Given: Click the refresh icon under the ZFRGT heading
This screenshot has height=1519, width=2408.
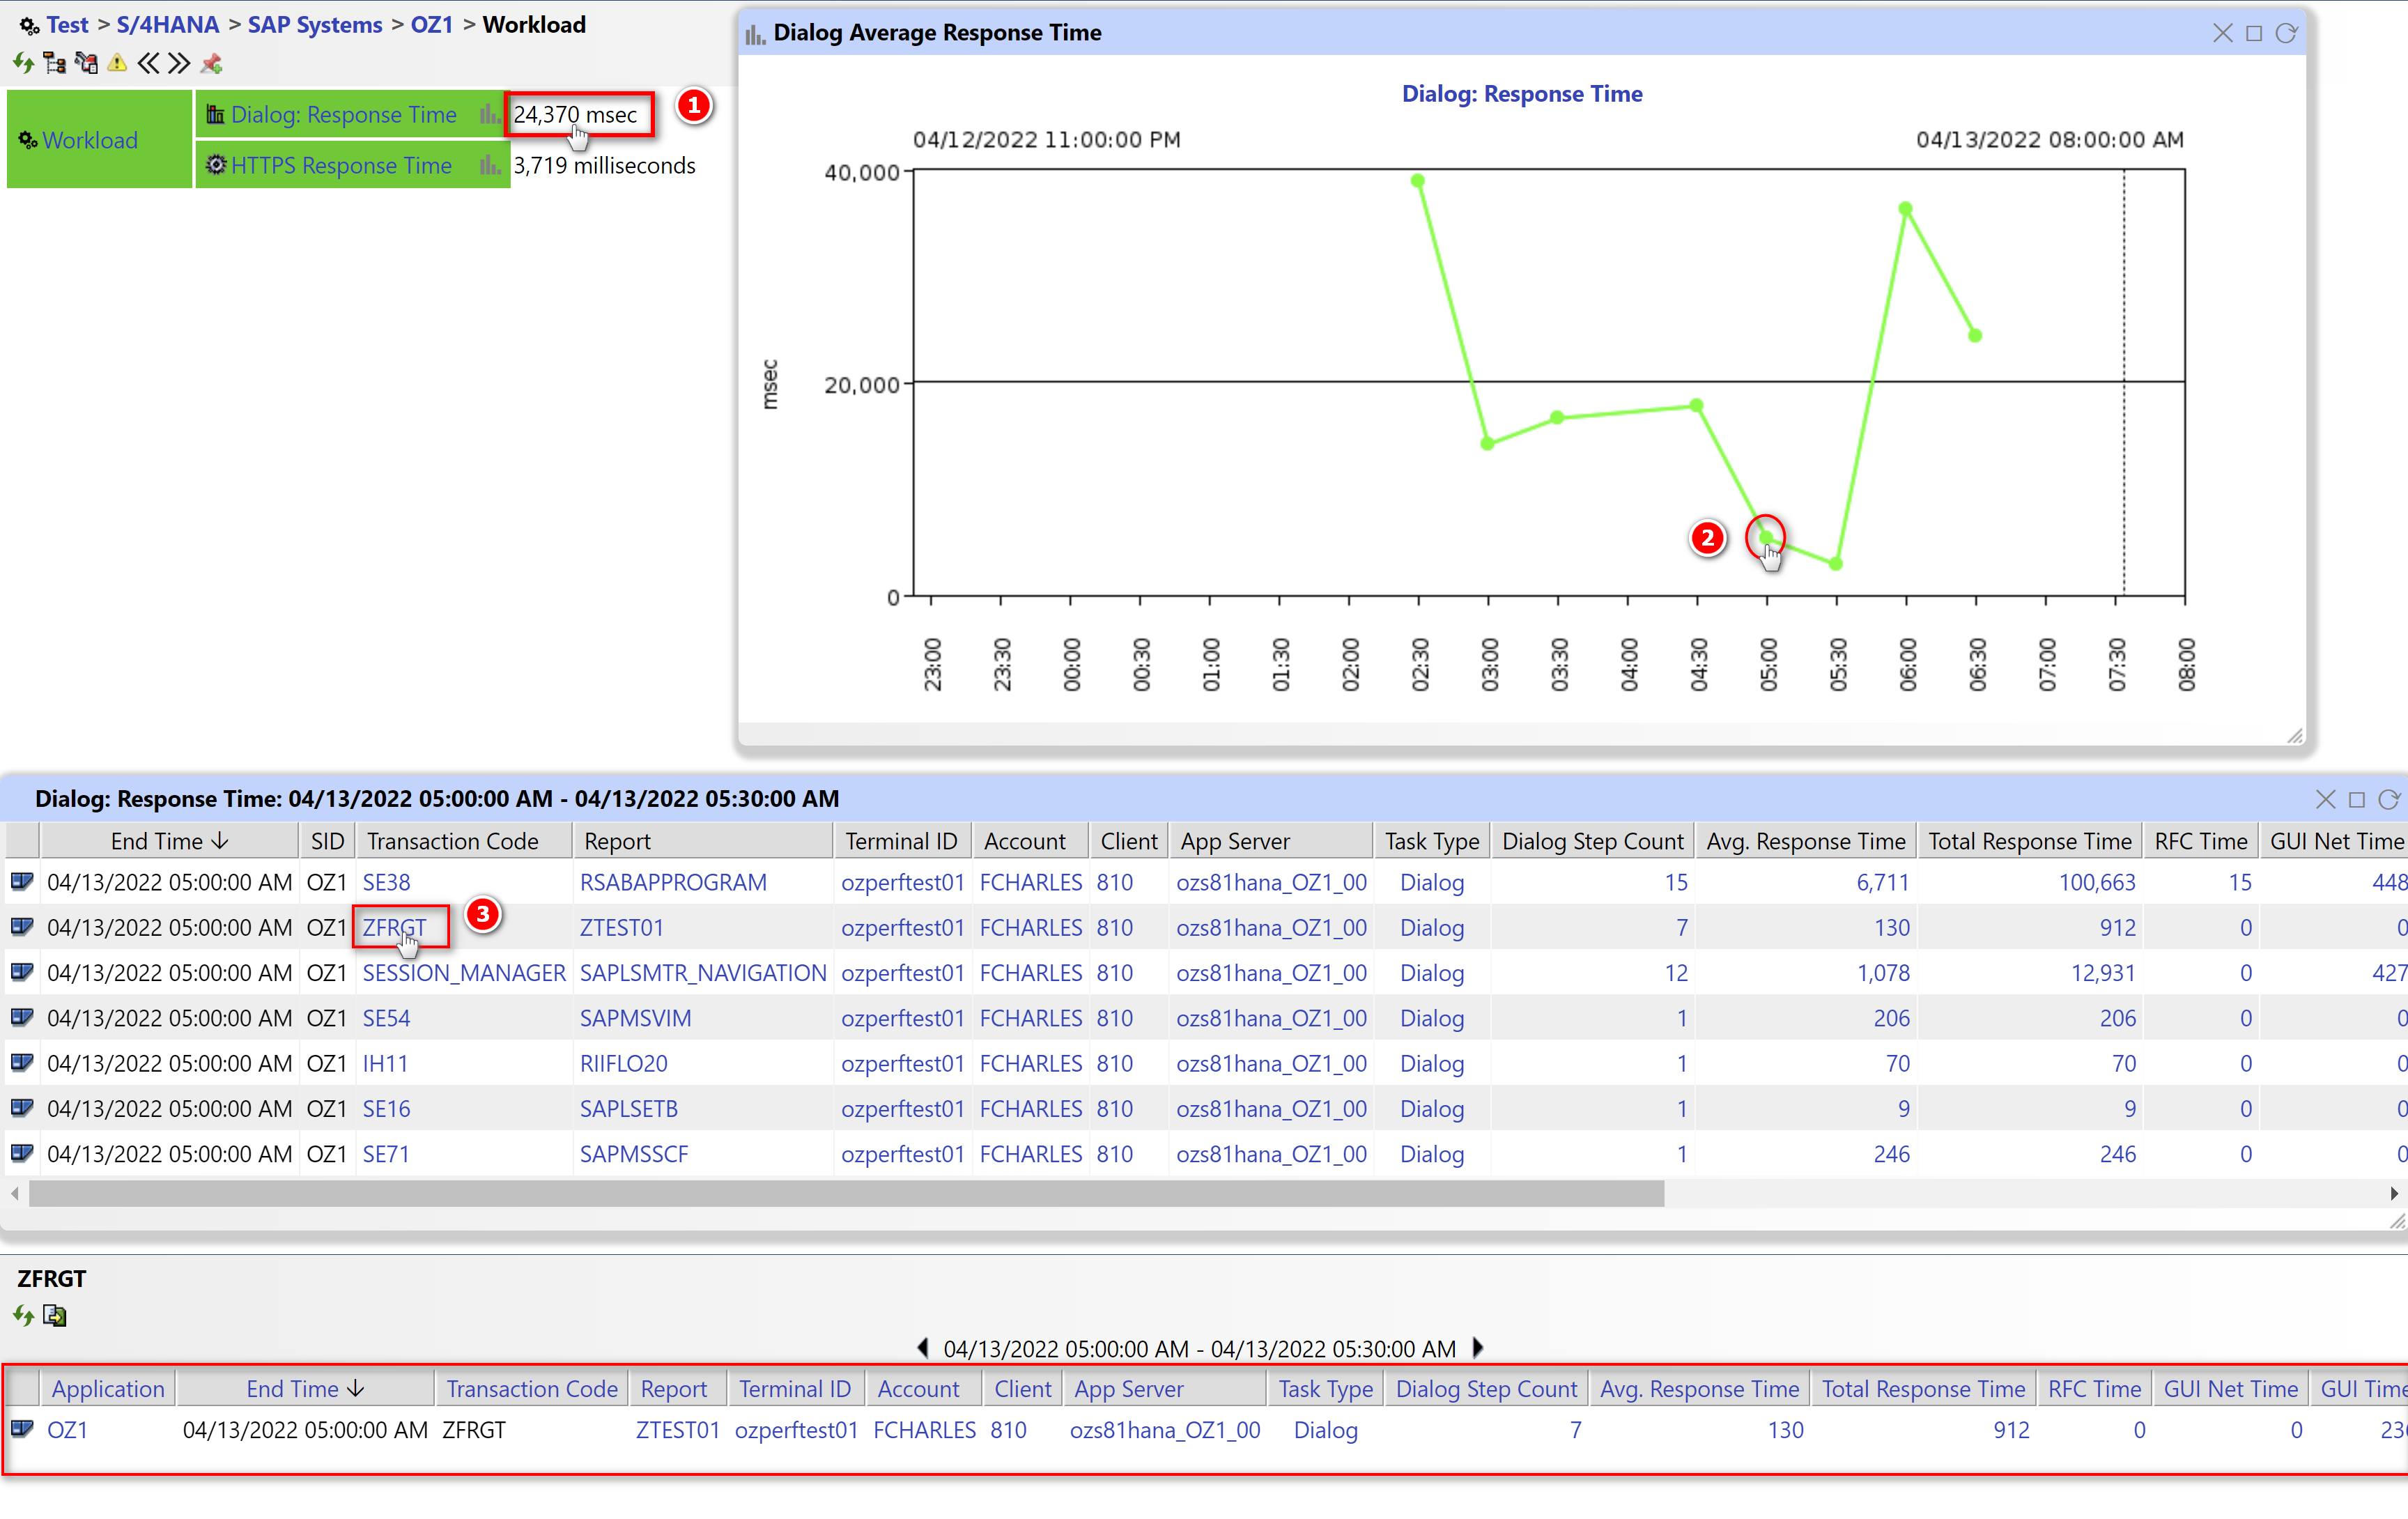Looking at the screenshot, I should pyautogui.click(x=23, y=1316).
